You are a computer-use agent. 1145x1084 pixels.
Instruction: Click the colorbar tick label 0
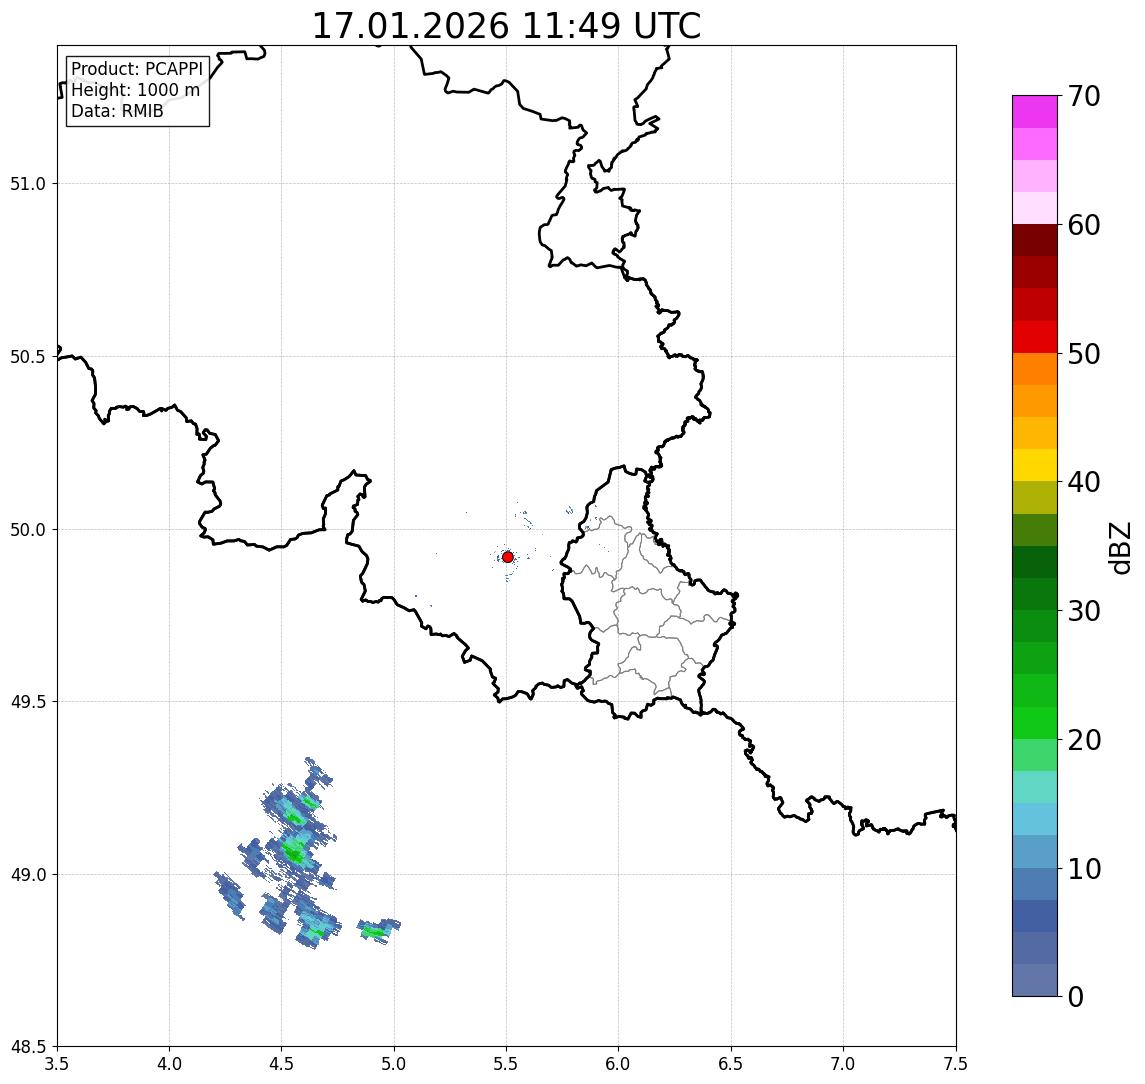[x=1076, y=996]
